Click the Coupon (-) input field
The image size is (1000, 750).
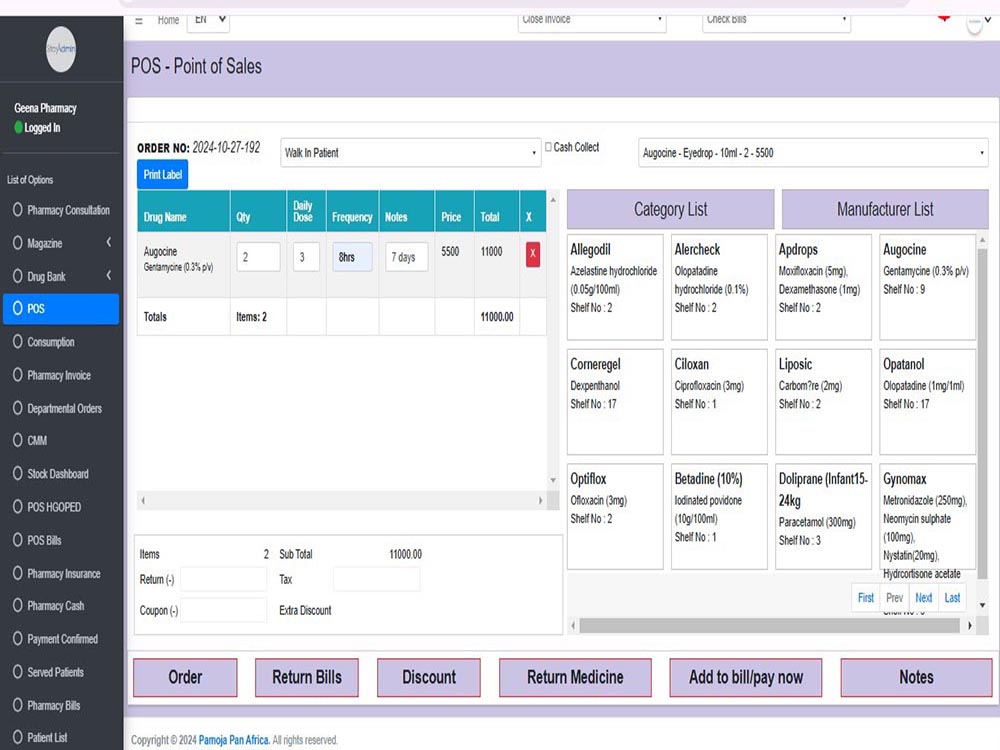(x=223, y=610)
